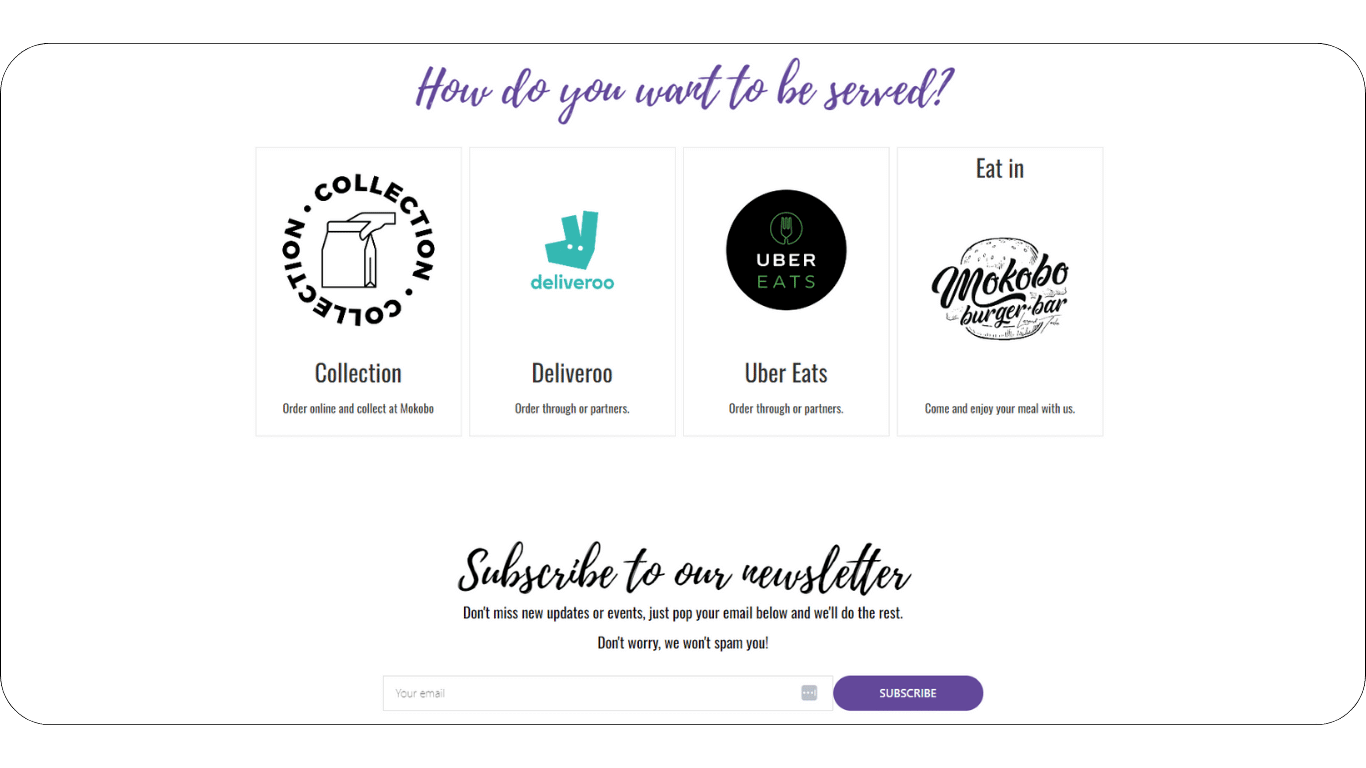Image resolution: width=1366 pixels, height=768 pixels.
Task: Select the Eat in heading
Action: pyautogui.click(x=1000, y=168)
